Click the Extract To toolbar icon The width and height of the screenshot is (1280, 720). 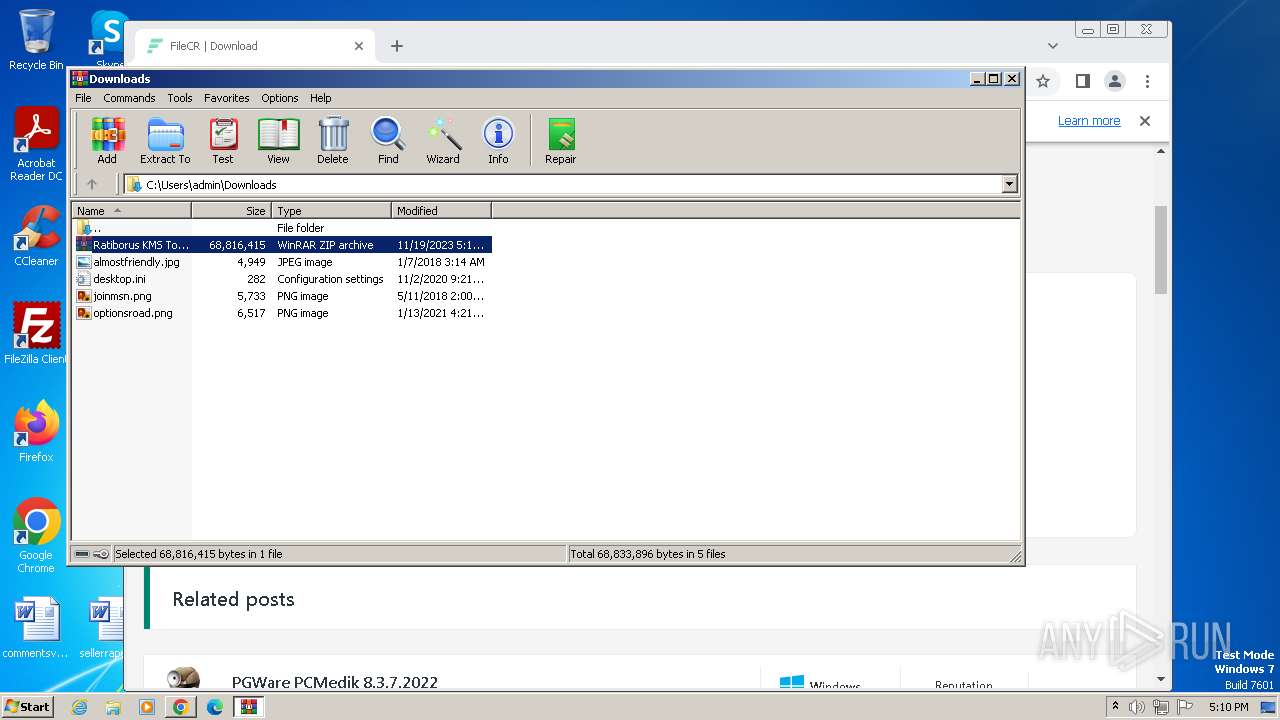click(x=165, y=140)
